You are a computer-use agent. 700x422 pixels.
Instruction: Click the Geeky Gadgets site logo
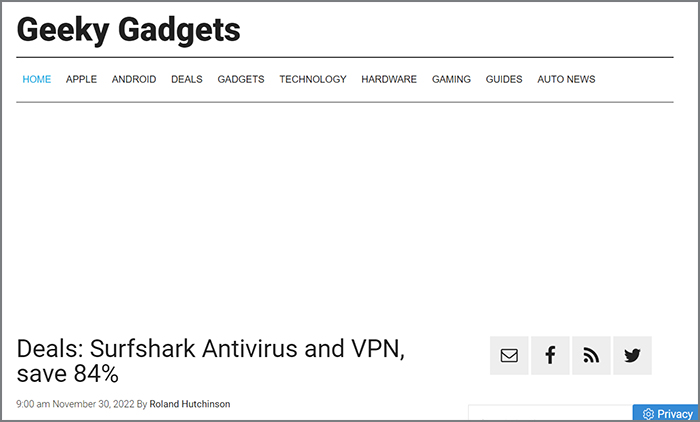[129, 29]
